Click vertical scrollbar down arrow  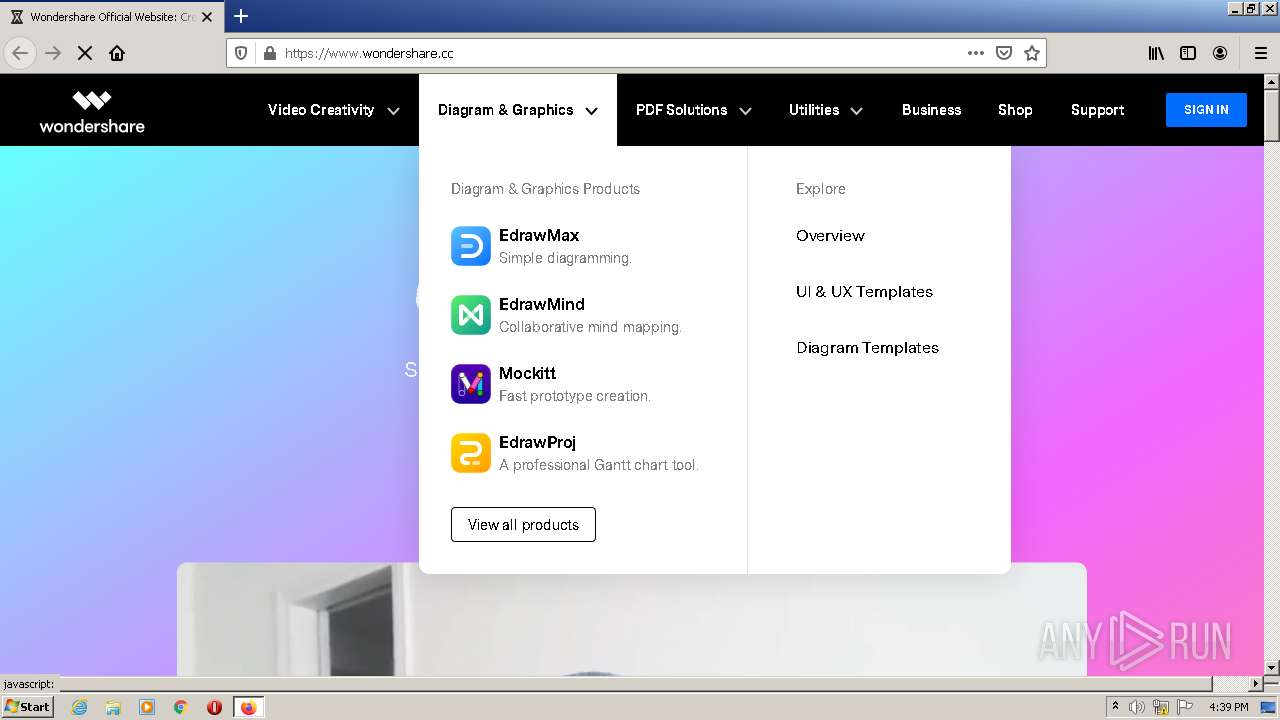1272,667
